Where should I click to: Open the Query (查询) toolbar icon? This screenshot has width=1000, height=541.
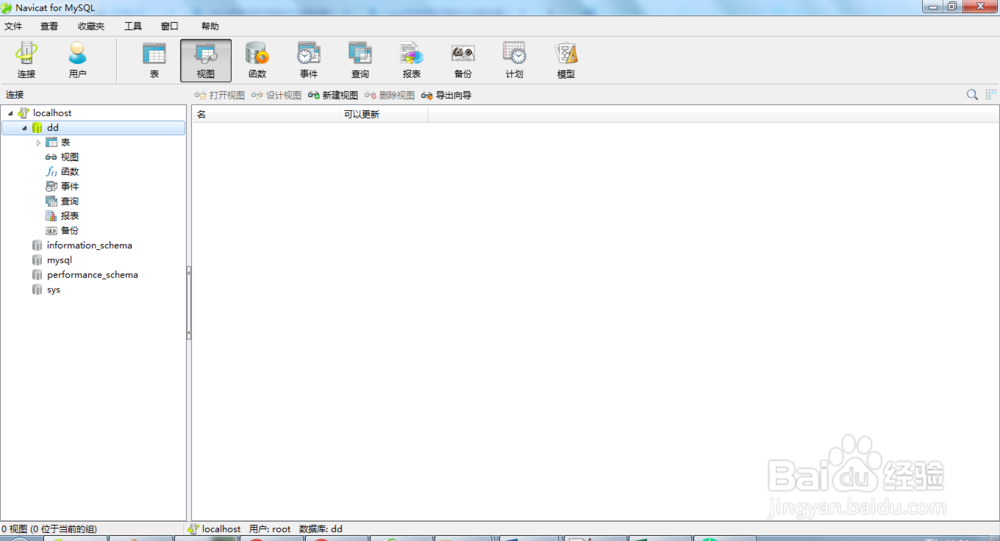360,60
